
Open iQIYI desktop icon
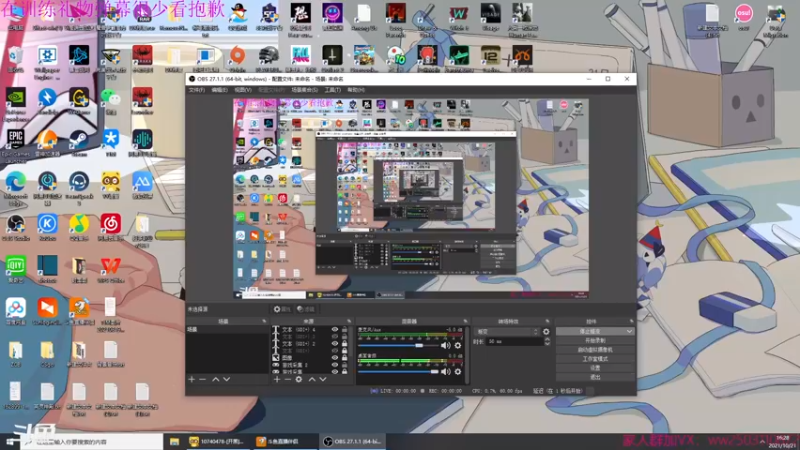(x=15, y=269)
